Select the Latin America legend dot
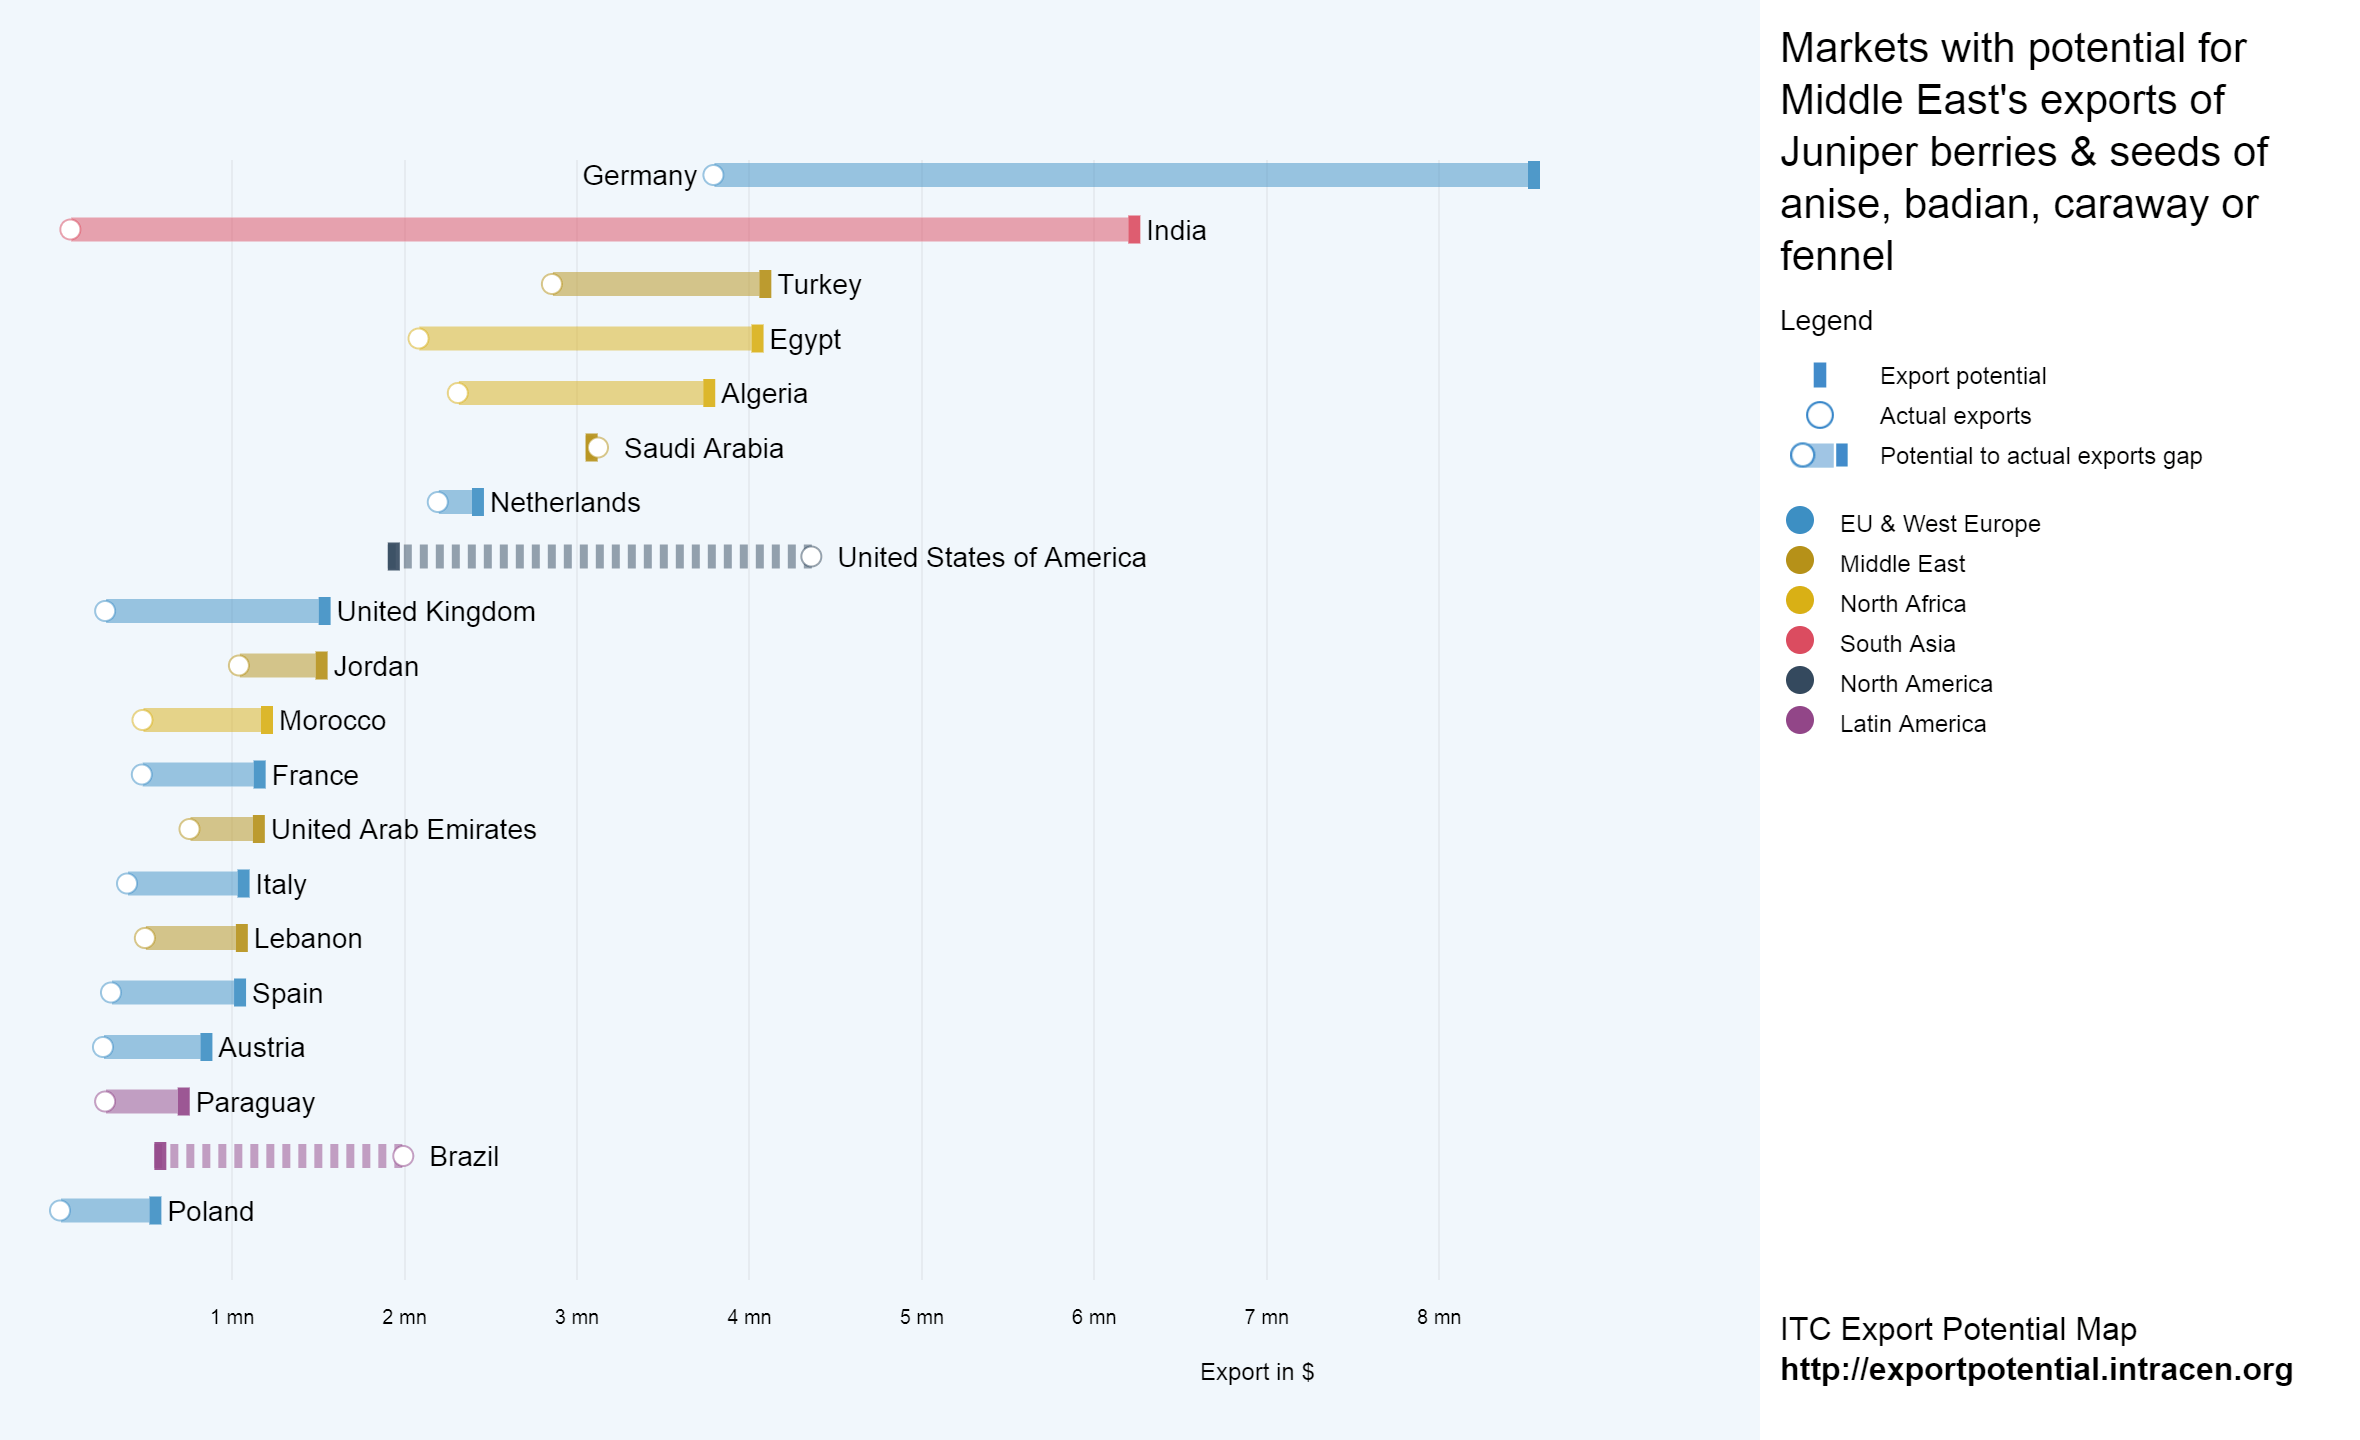Image resolution: width=2360 pixels, height=1440 pixels. [x=1799, y=721]
